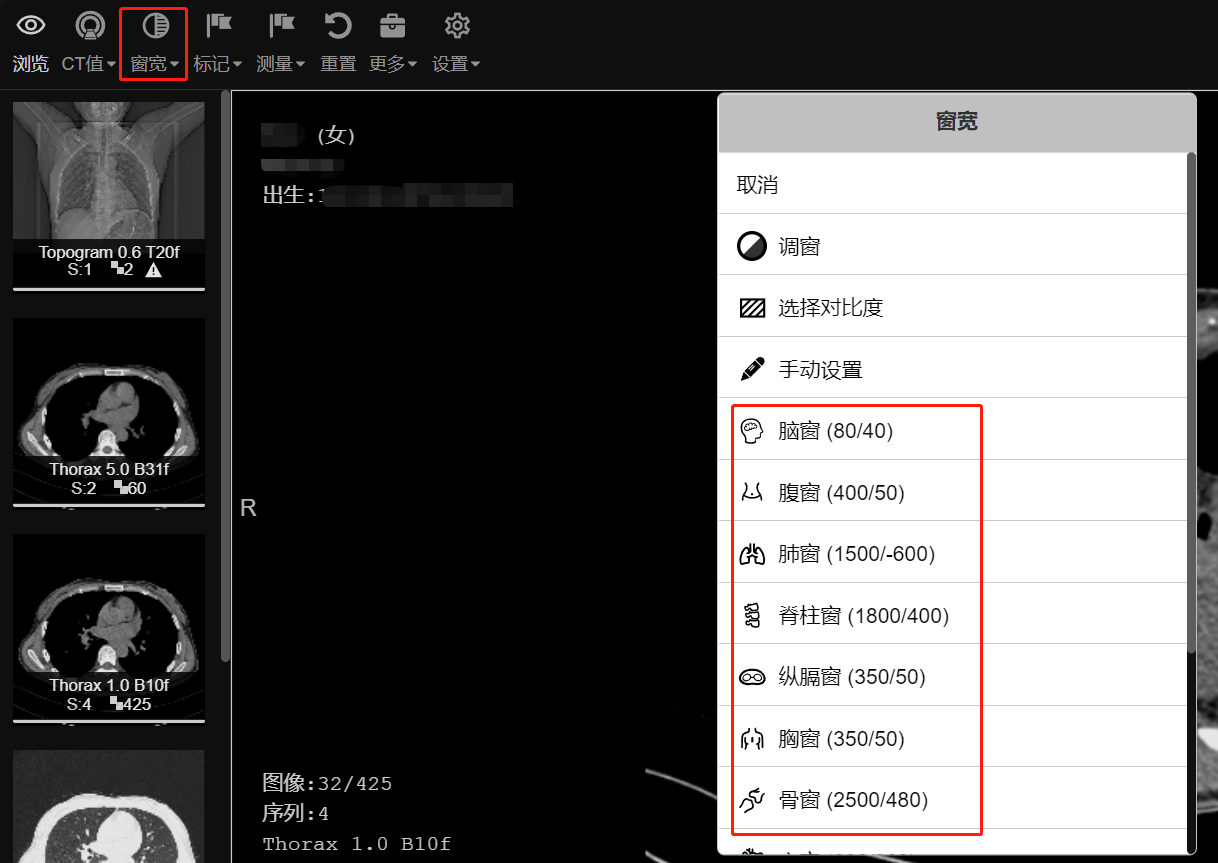
Task: Expand the CT值 dropdown label
Action: click(89, 64)
